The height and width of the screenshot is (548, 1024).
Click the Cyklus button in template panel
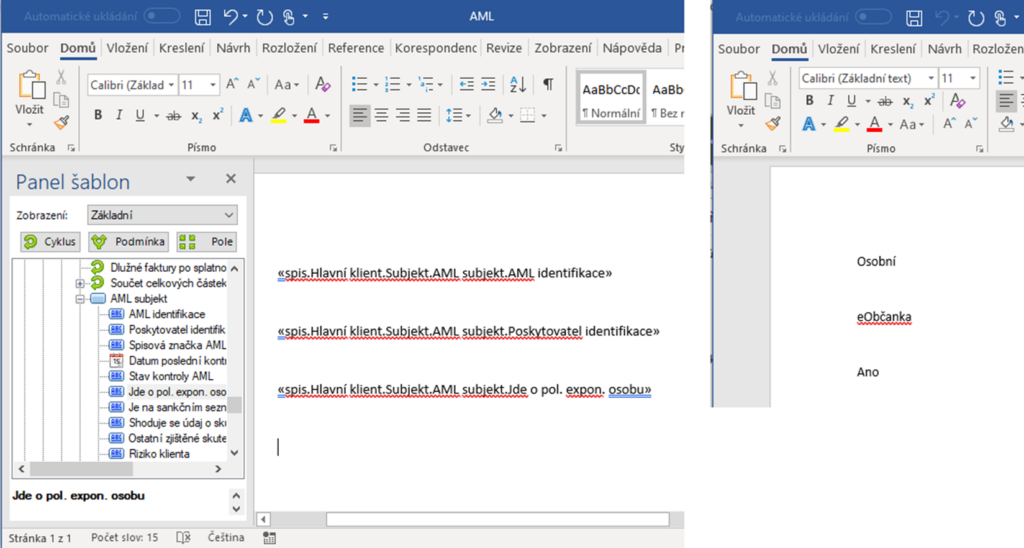[50, 242]
